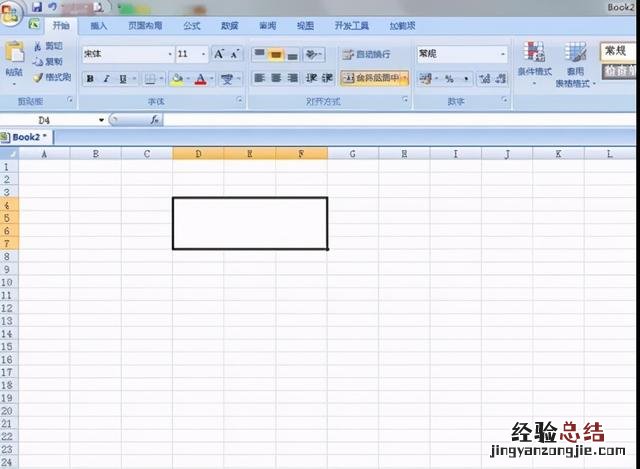Image resolution: width=640 pixels, height=469 pixels.
Task: Activate the Format Painter
Action: tap(52, 77)
